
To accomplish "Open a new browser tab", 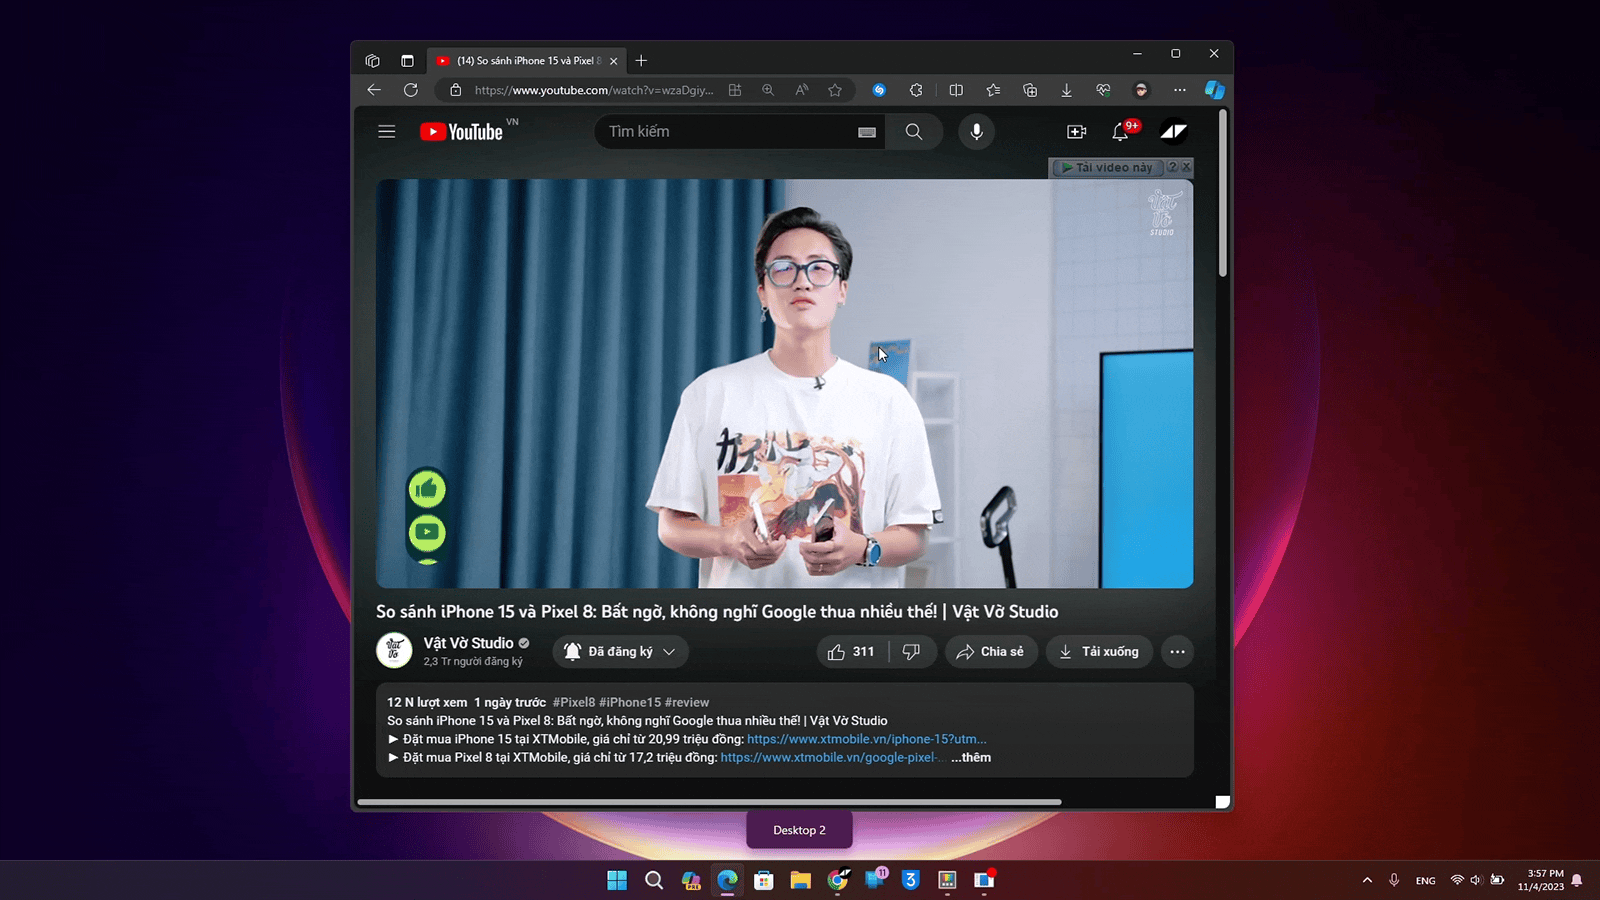I will 641,61.
